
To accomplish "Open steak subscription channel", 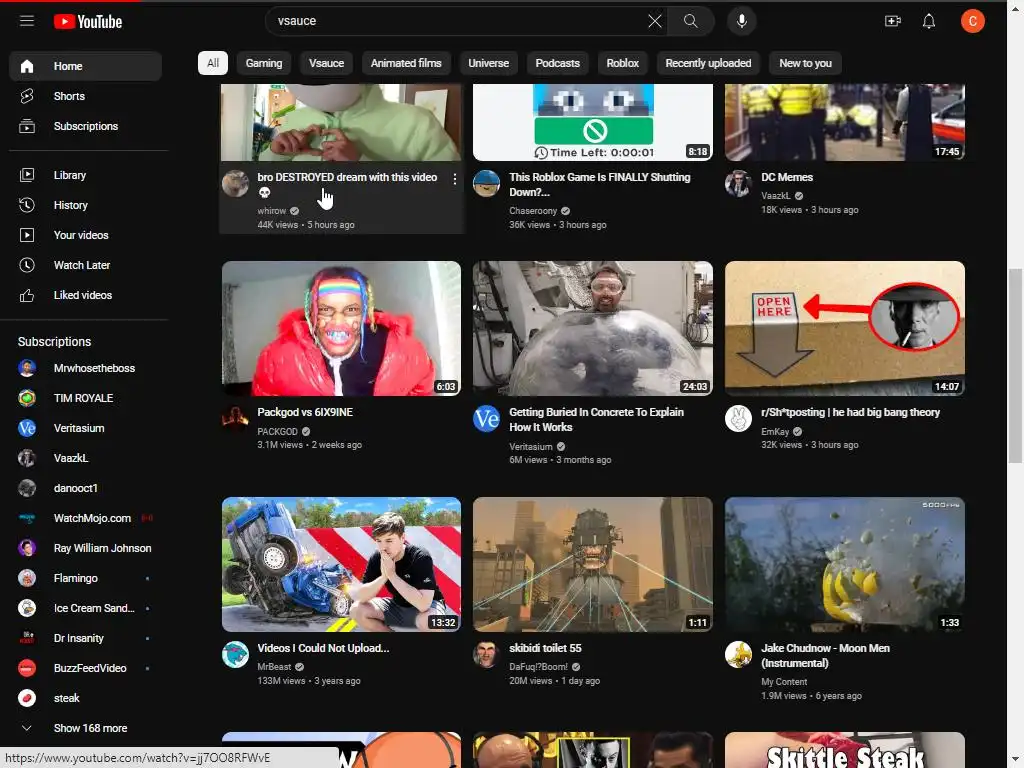I will point(86,699).
